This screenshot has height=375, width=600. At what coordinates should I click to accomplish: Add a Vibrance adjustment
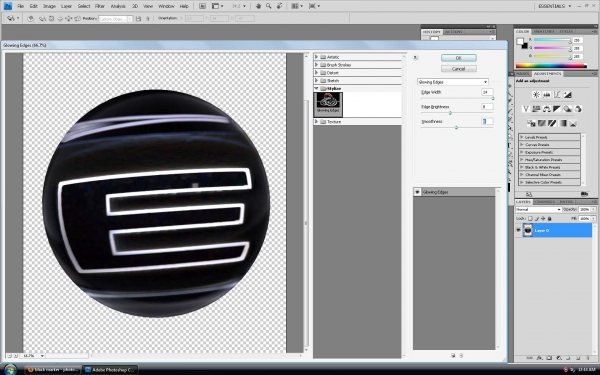pyautogui.click(x=526, y=109)
